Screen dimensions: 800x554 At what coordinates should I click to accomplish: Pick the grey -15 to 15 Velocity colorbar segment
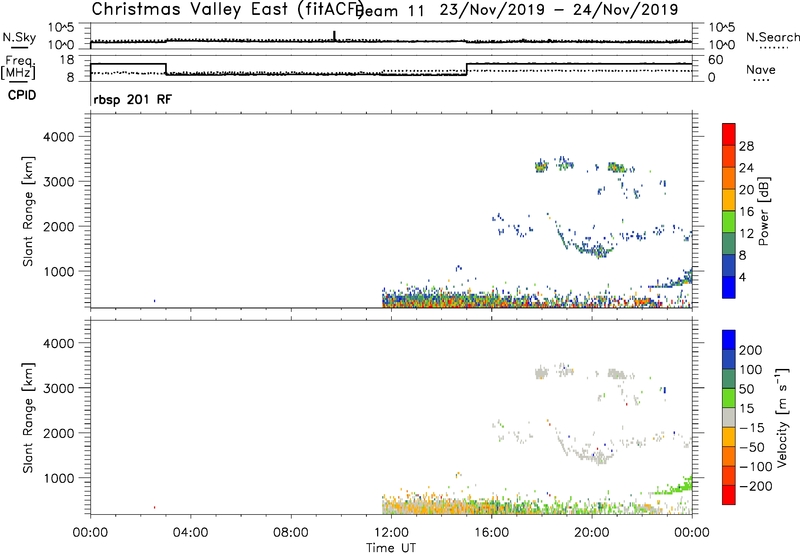coord(729,417)
